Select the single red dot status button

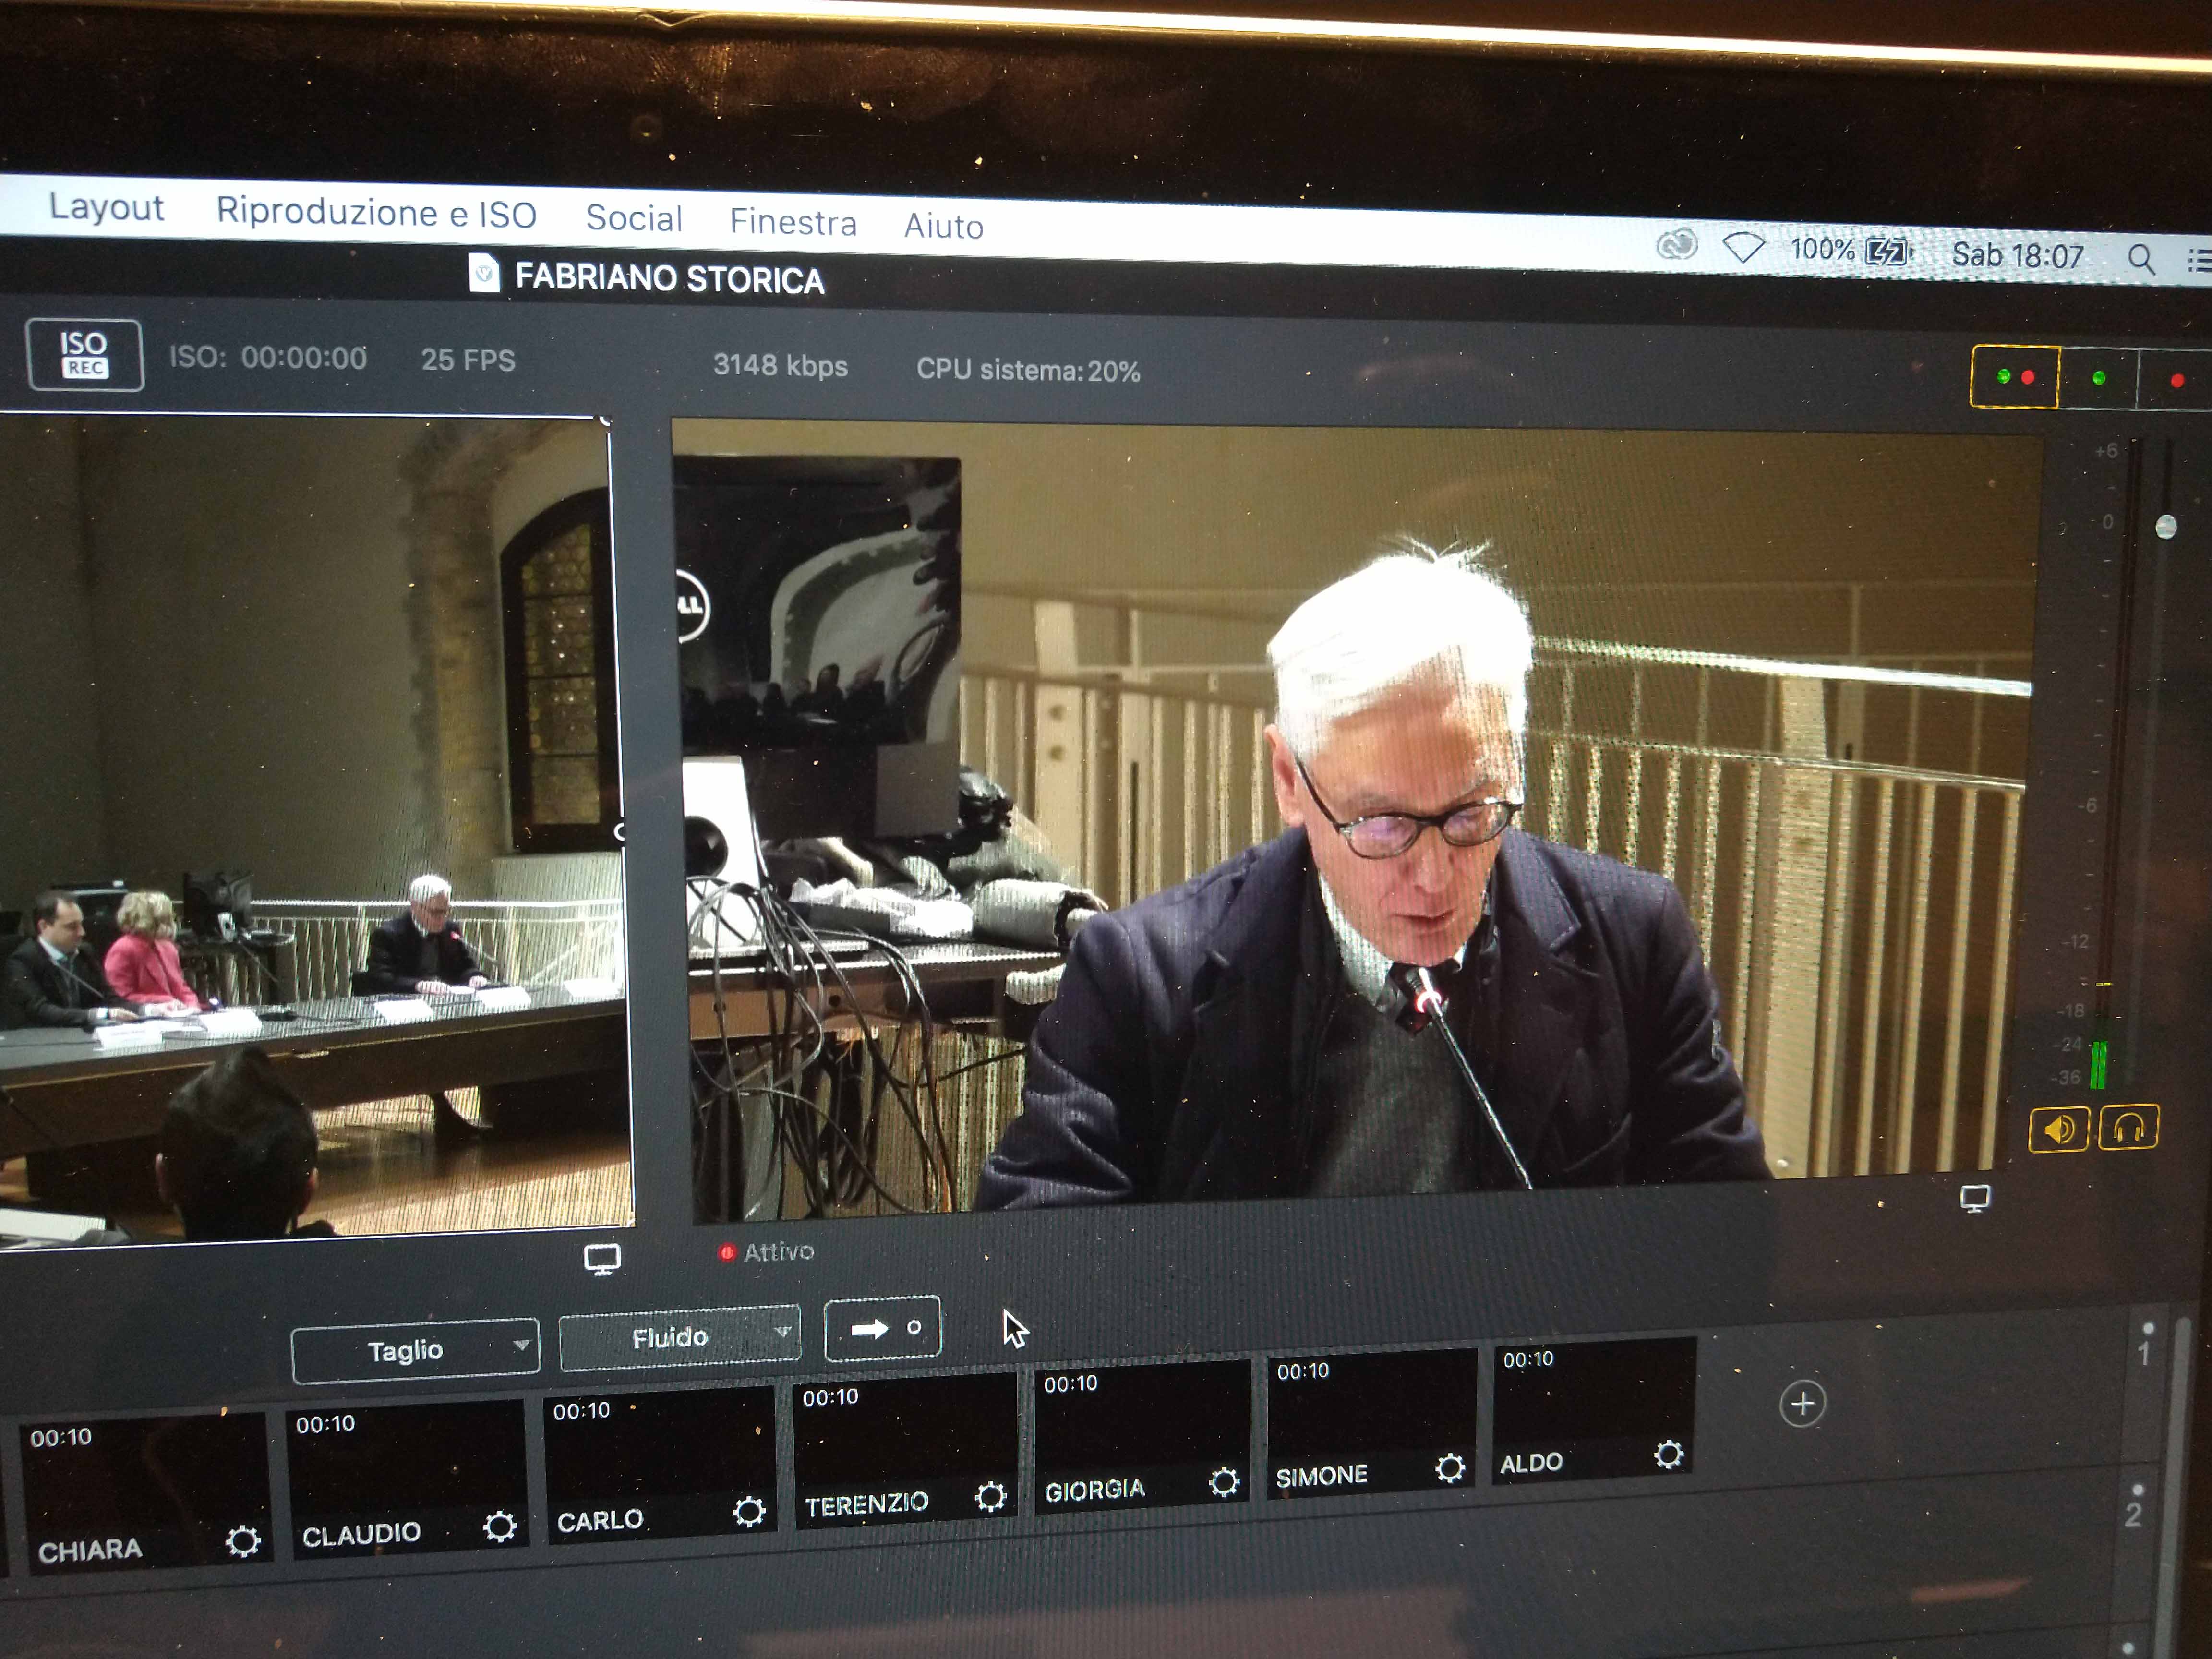2175,380
